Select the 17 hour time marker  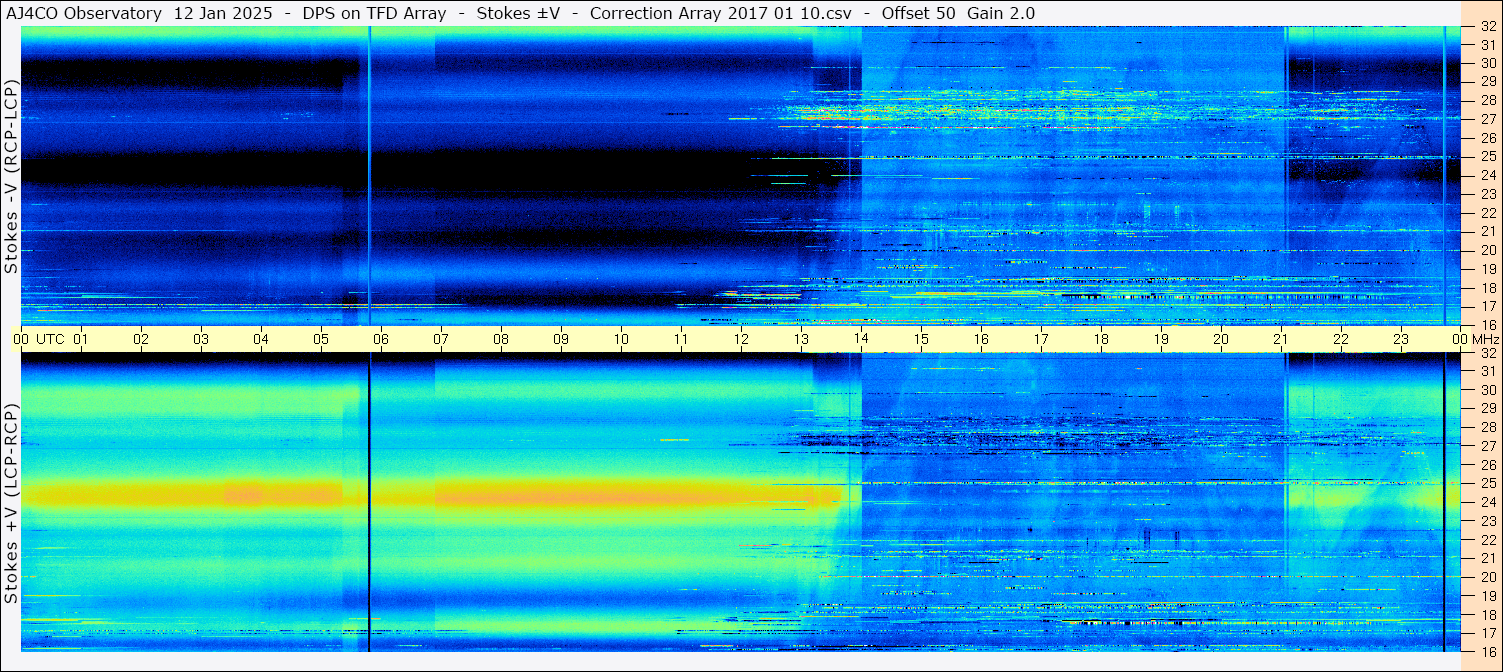pos(1041,339)
